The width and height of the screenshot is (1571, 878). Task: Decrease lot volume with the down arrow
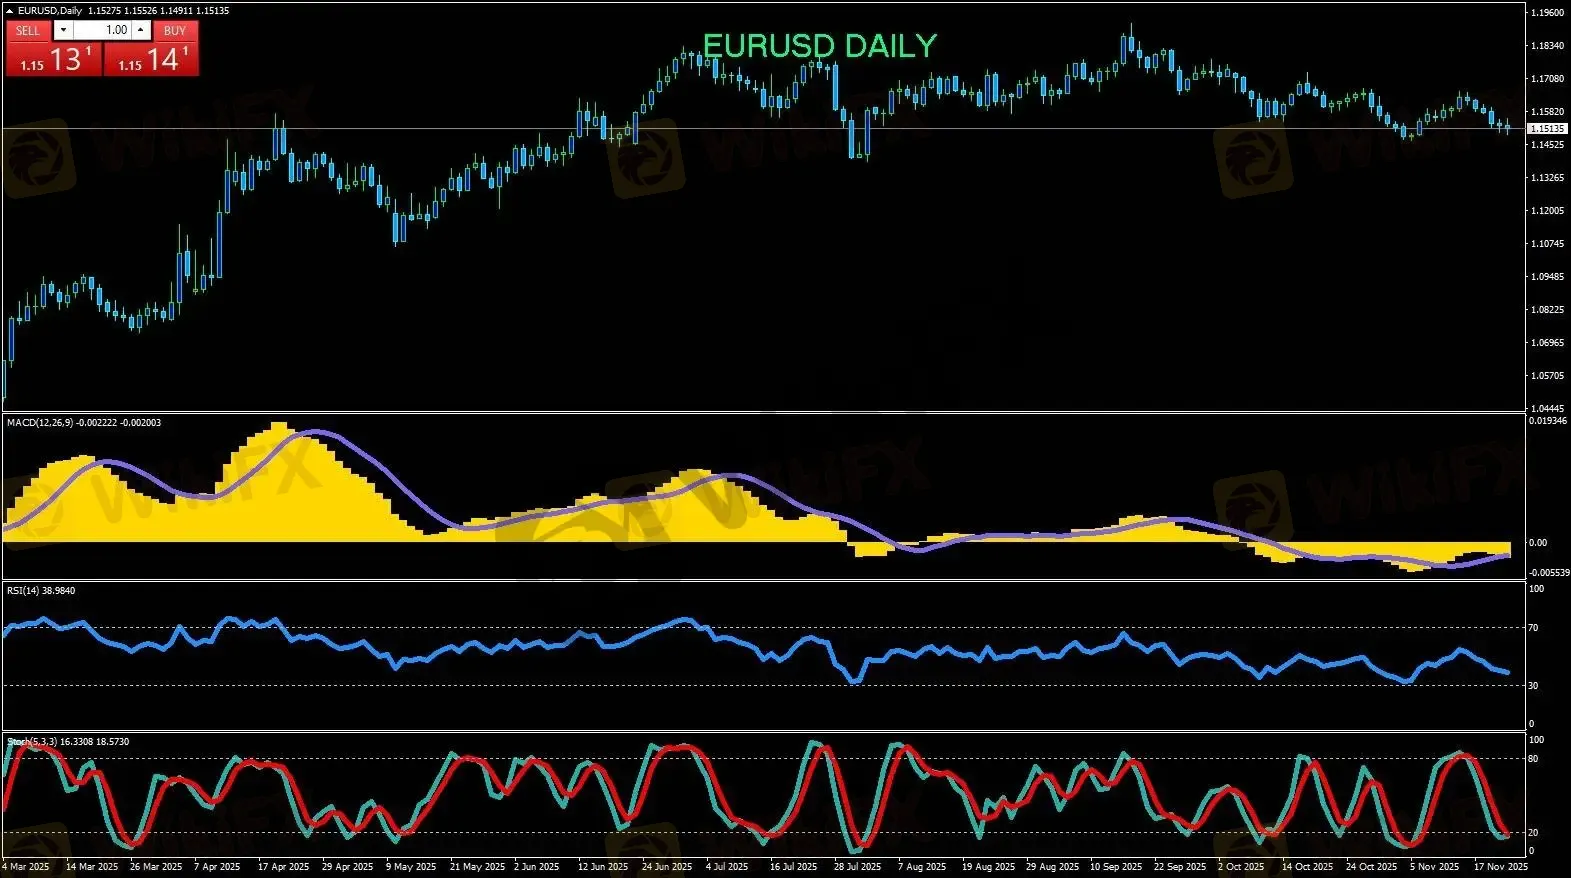click(x=64, y=30)
